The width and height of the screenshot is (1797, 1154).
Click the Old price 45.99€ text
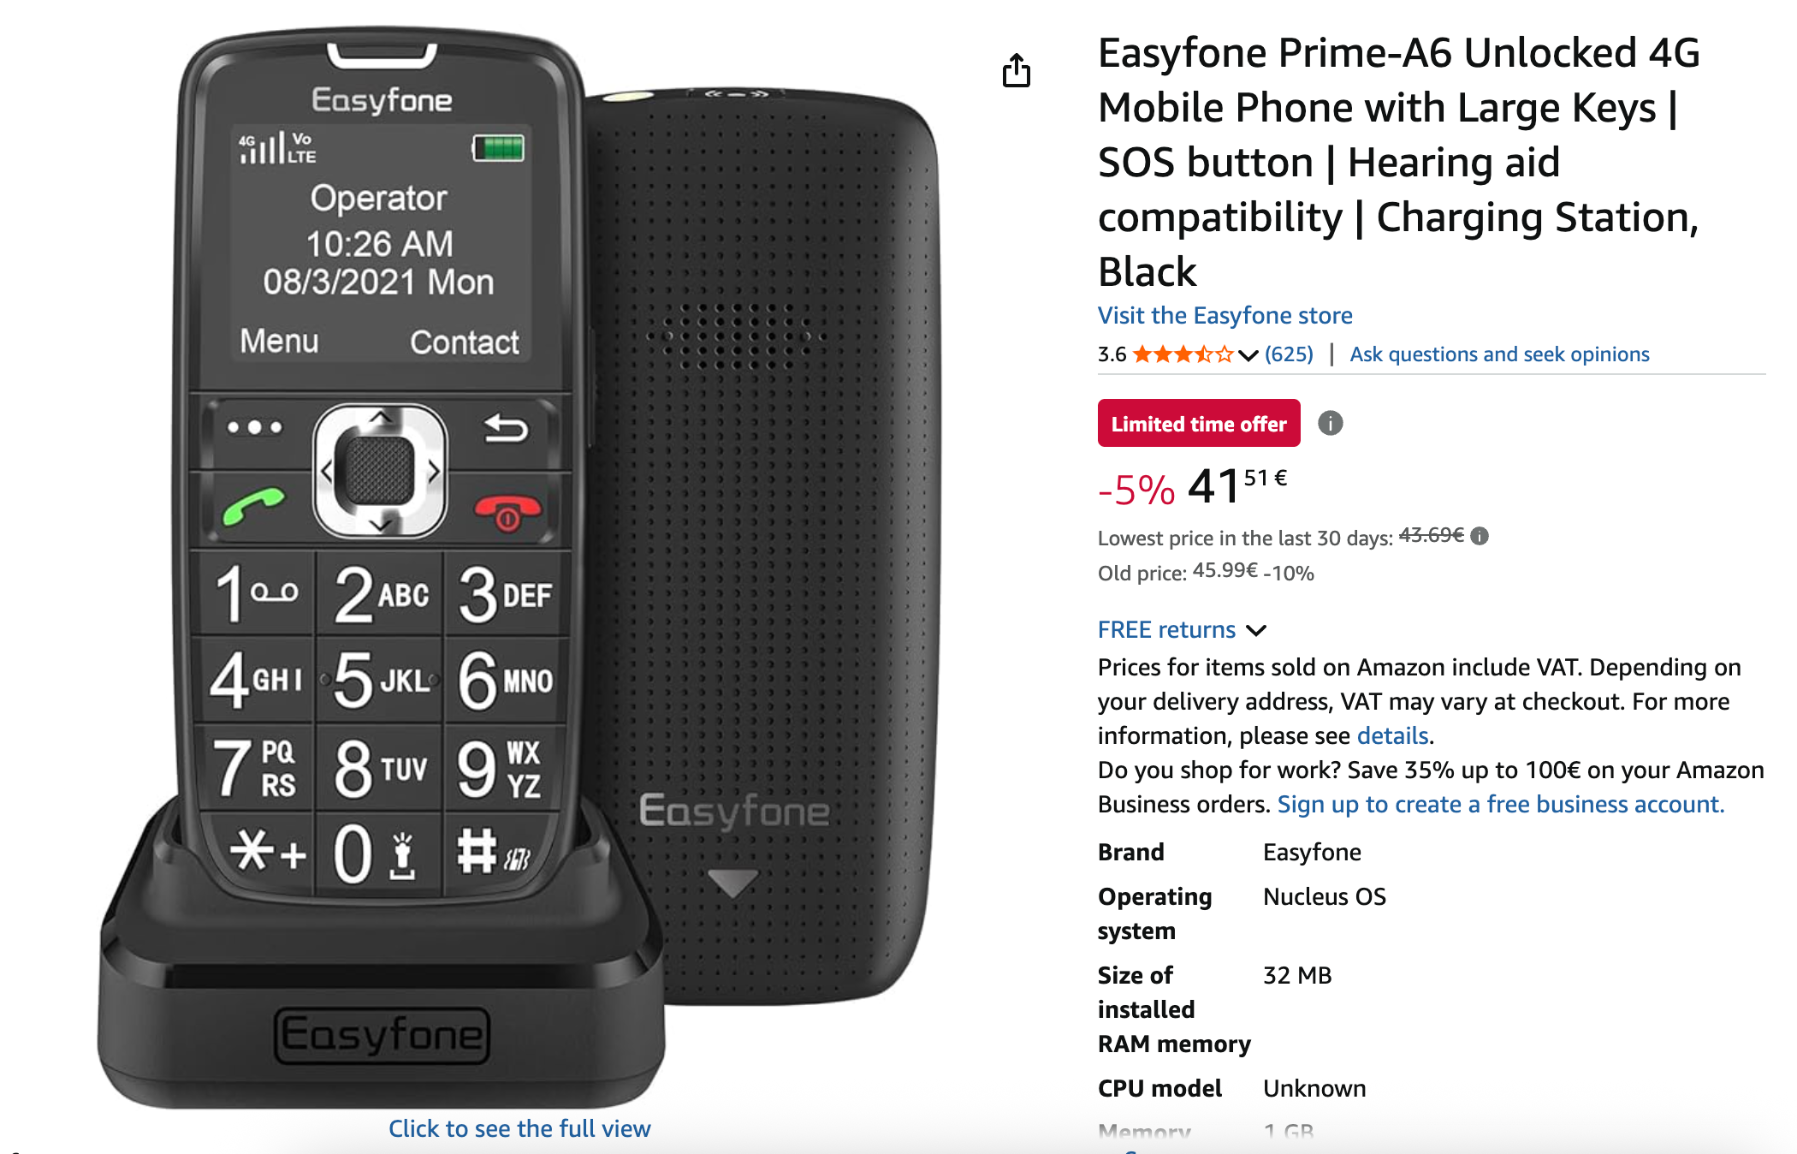click(1206, 573)
